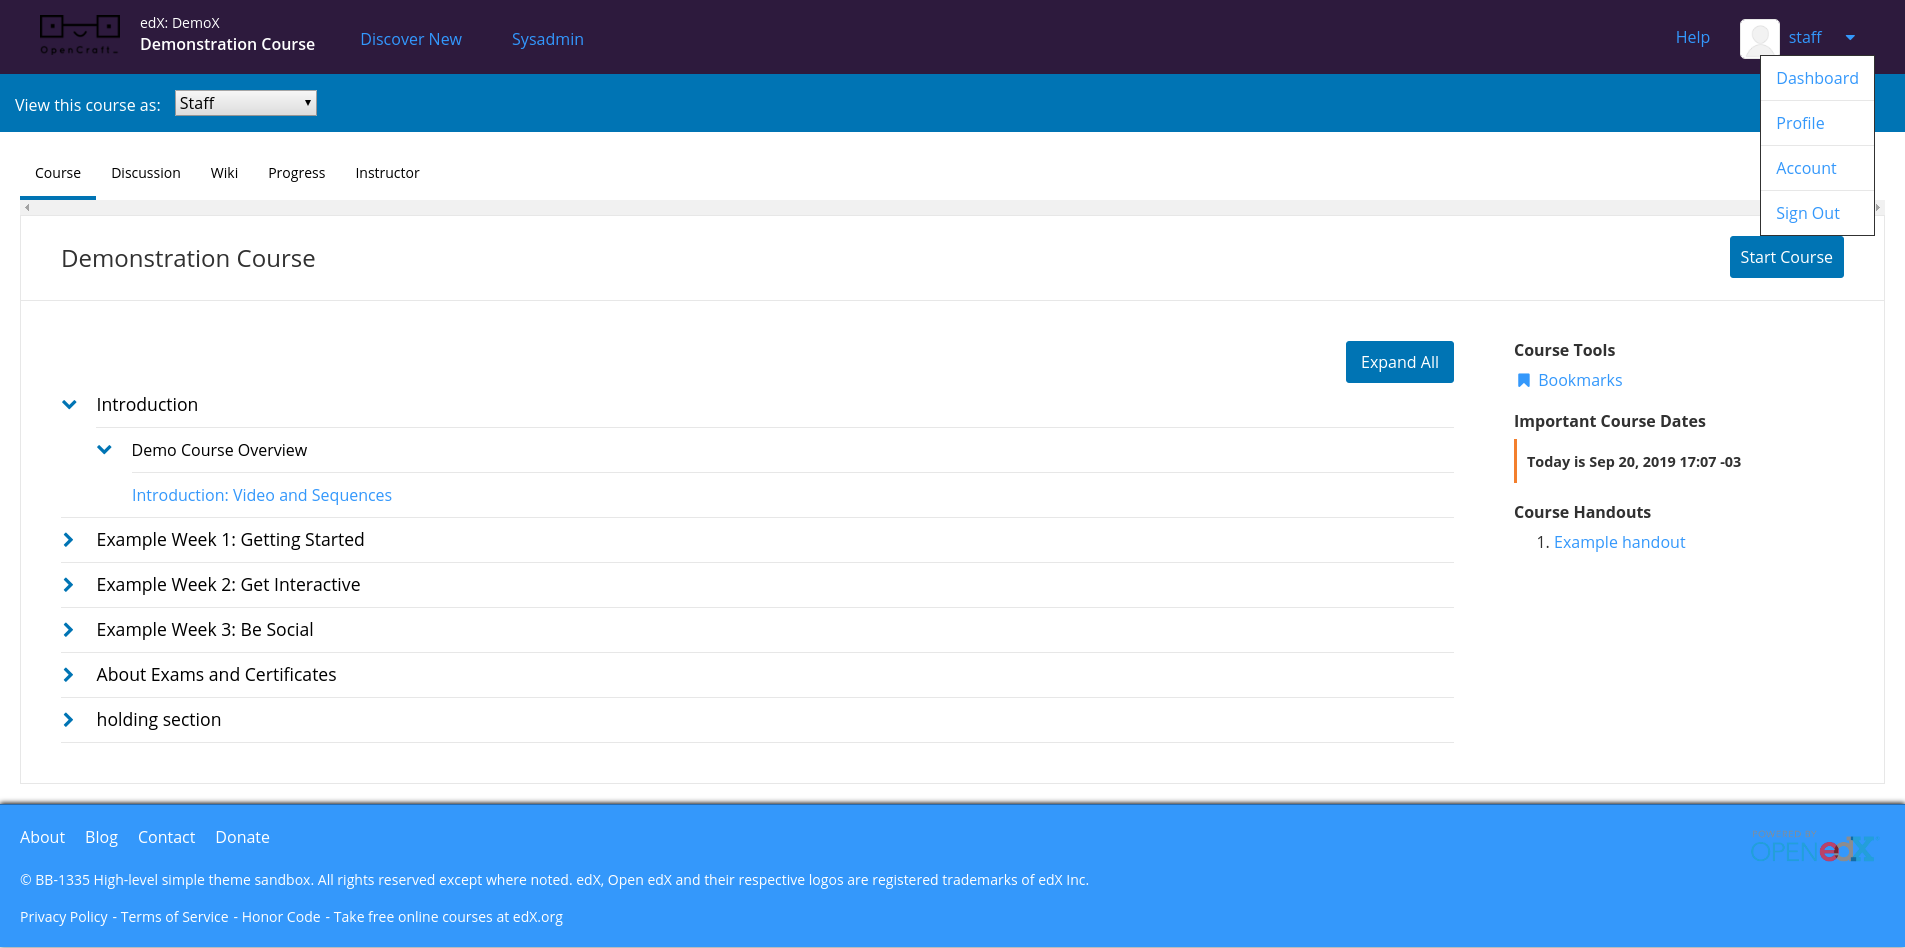Image resolution: width=1905 pixels, height=948 pixels.
Task: Expand Example Week 2: Get Interactive chevron
Action: coord(68,584)
